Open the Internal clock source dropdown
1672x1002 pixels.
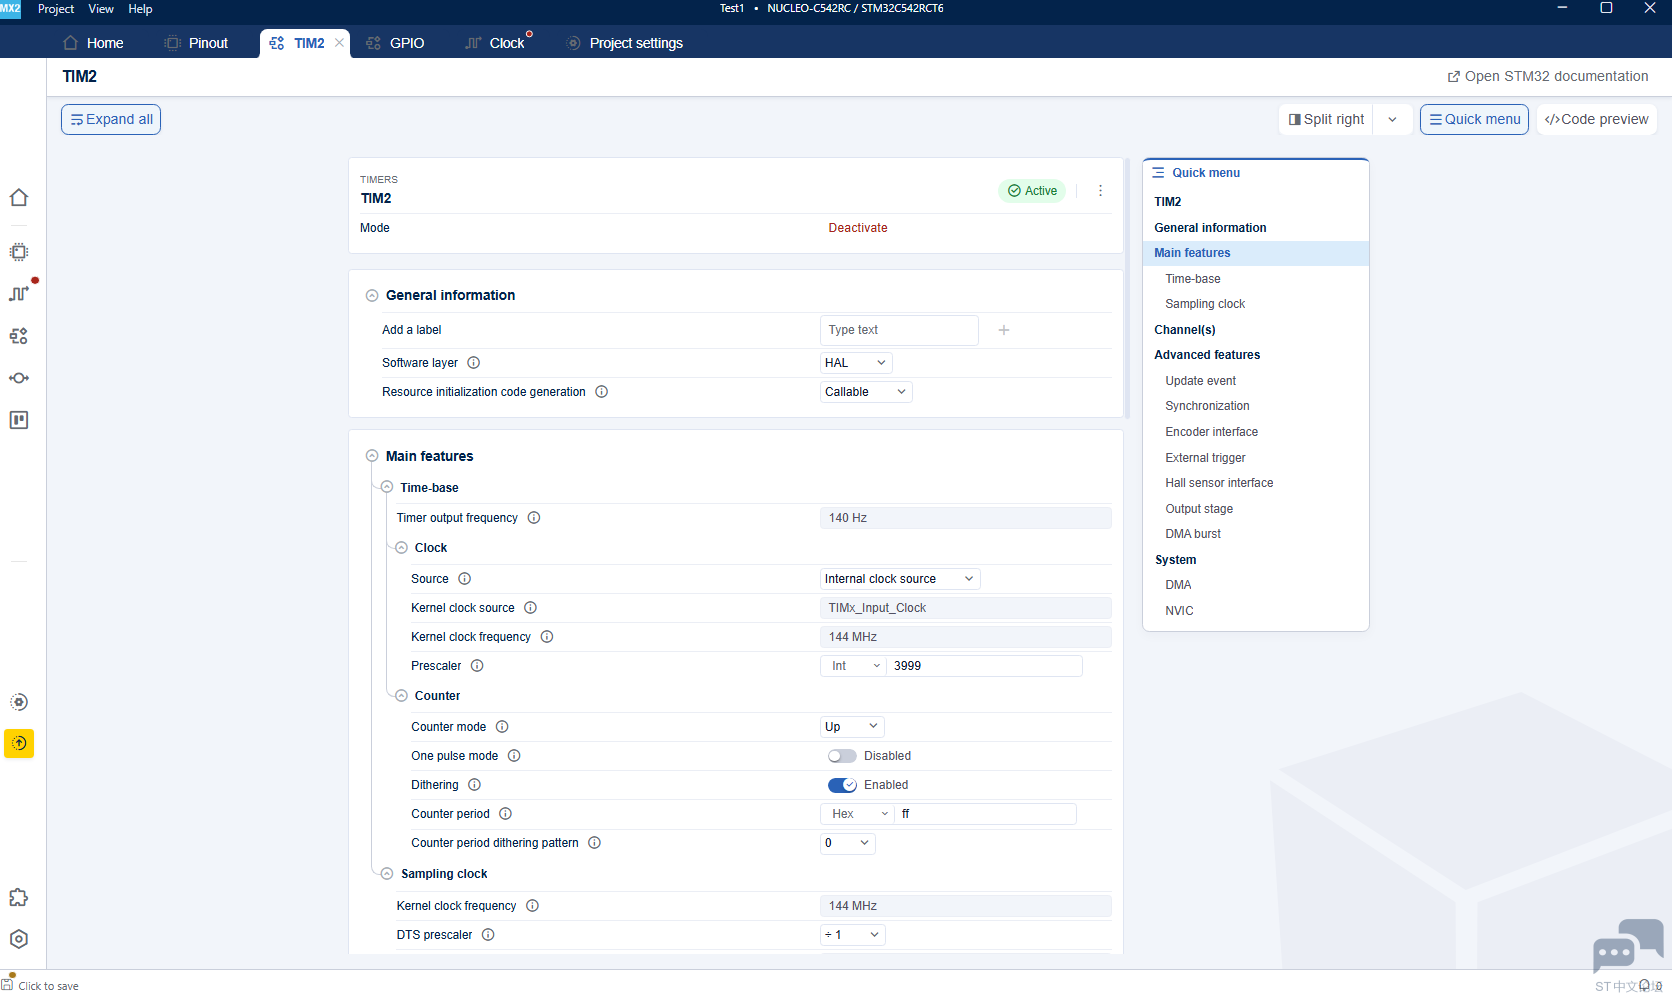(900, 579)
